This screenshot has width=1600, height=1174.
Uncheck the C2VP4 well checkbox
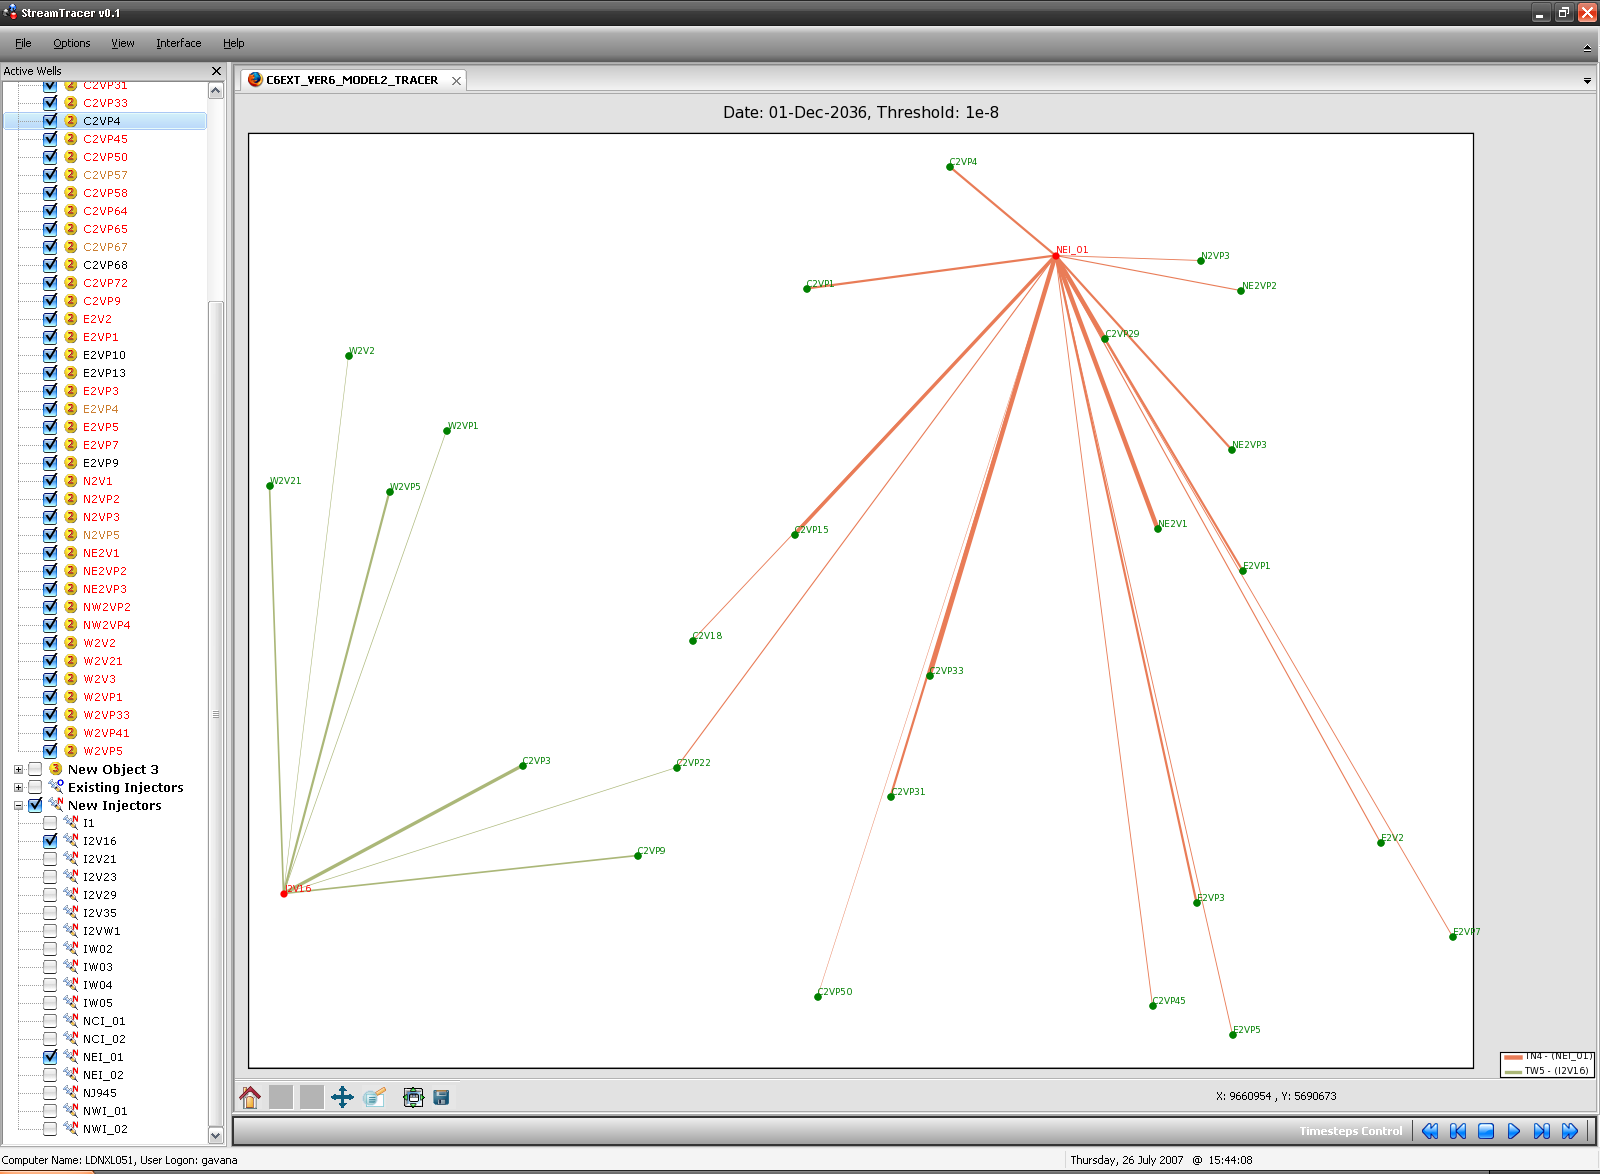[x=50, y=121]
